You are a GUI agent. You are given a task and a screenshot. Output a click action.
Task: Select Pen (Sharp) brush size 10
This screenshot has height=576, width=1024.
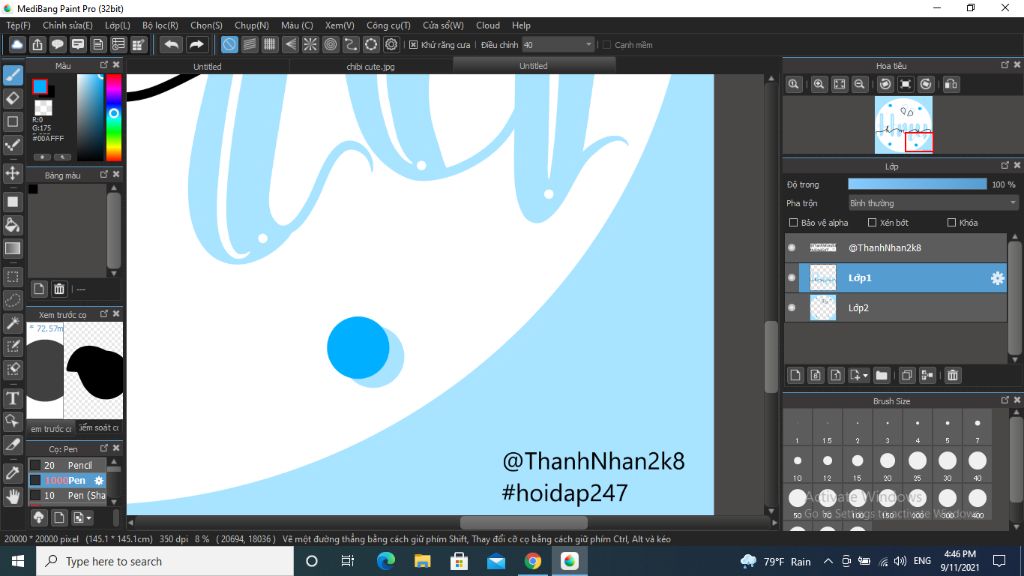click(68, 495)
